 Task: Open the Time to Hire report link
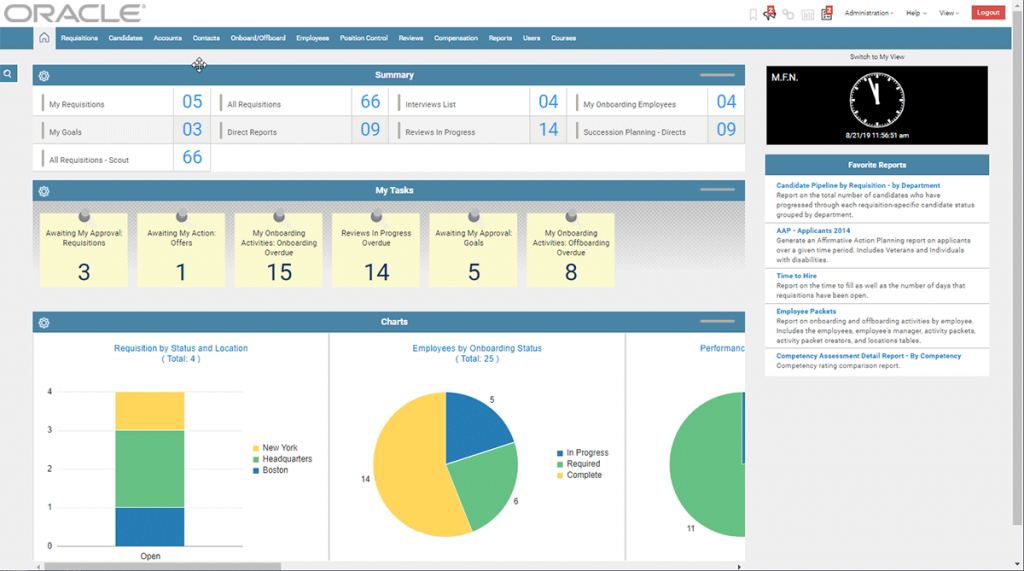(796, 276)
